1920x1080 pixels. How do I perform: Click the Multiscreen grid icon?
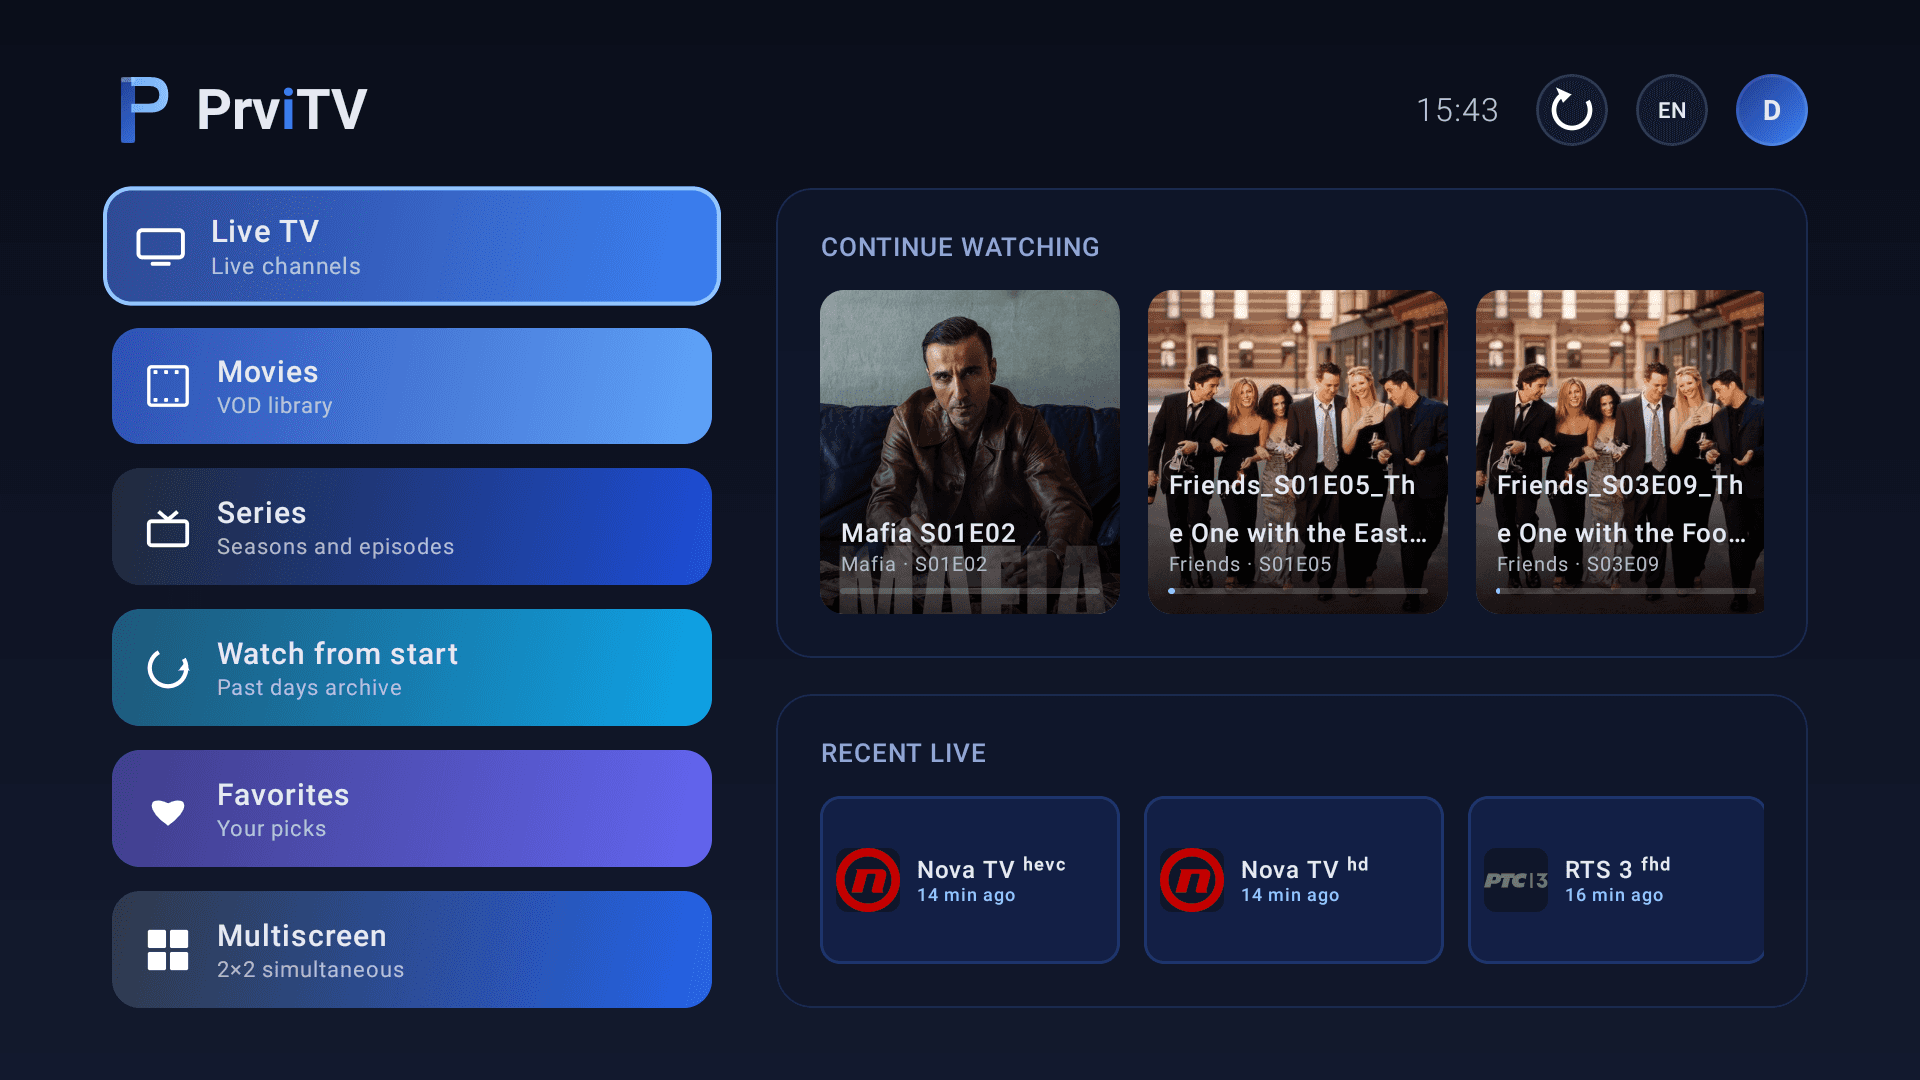[168, 950]
